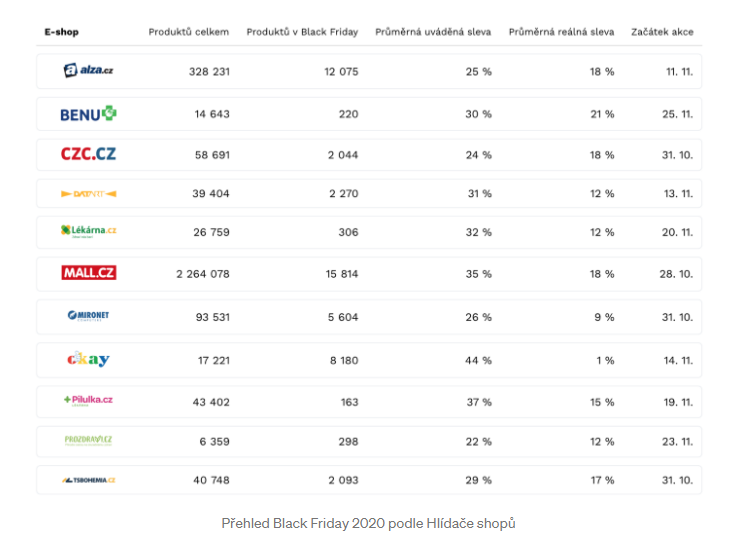The width and height of the screenshot is (743, 547).
Task: Click Produktů v Black Friday header
Action: point(302,32)
